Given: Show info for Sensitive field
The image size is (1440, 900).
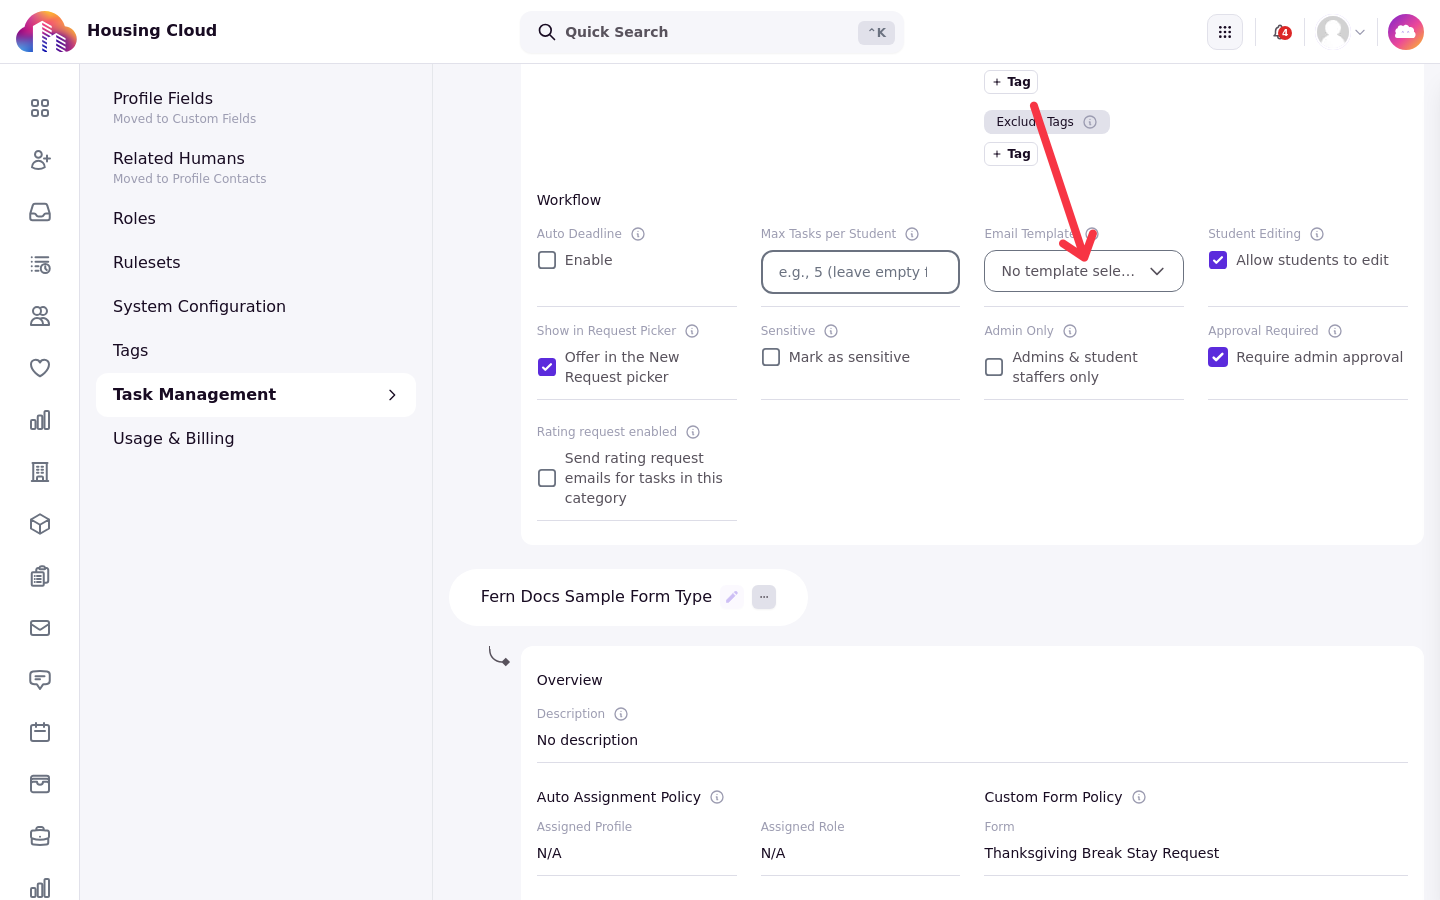Looking at the screenshot, I should pos(831,331).
